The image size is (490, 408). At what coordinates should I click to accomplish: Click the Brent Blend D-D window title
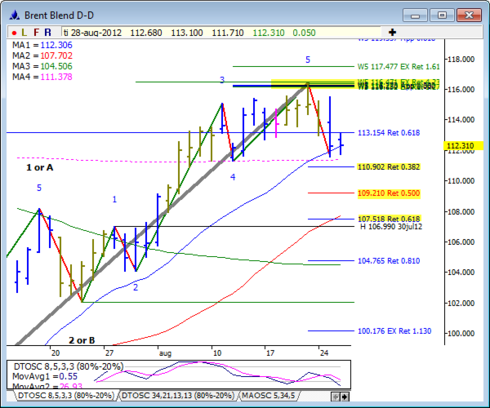point(59,15)
